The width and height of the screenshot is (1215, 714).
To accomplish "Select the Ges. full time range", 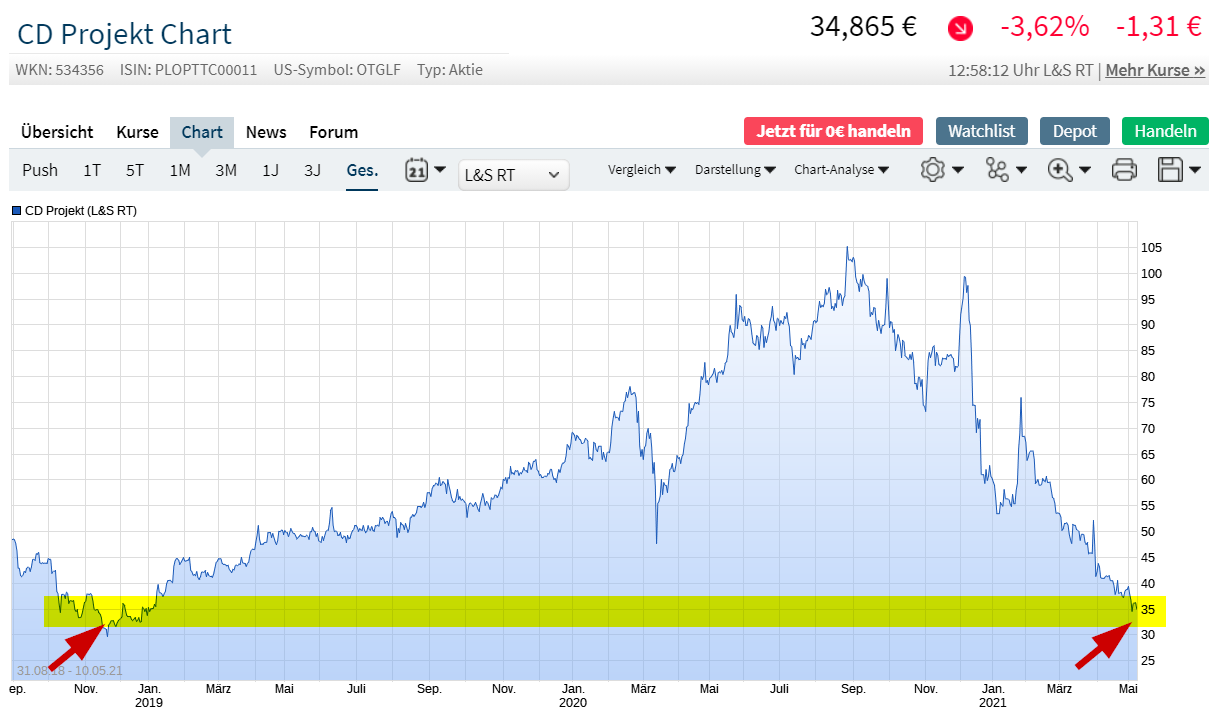I will (x=363, y=170).
